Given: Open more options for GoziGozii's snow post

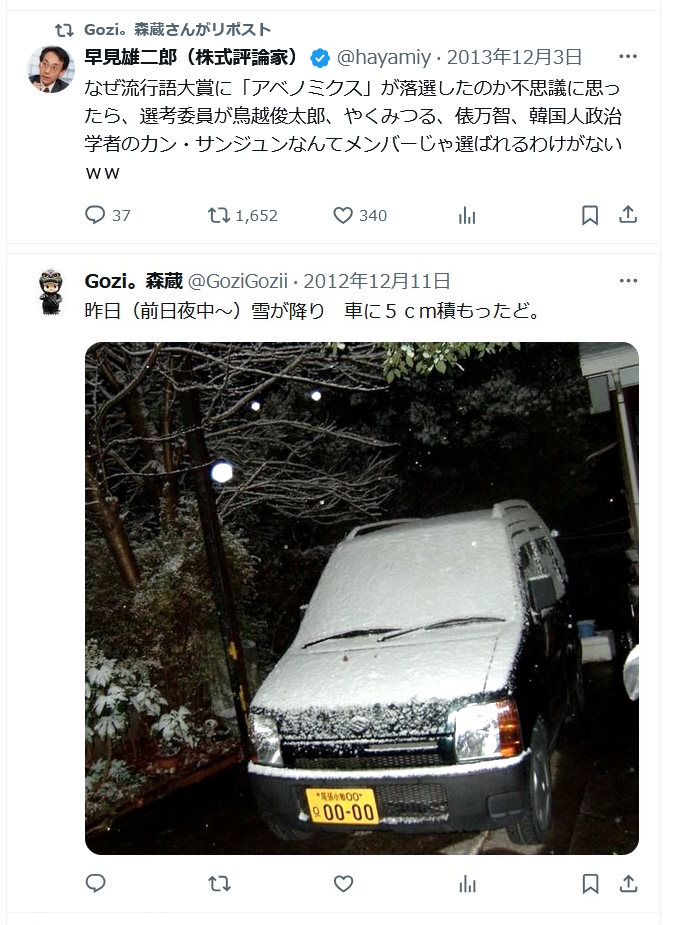Looking at the screenshot, I should click(x=628, y=280).
